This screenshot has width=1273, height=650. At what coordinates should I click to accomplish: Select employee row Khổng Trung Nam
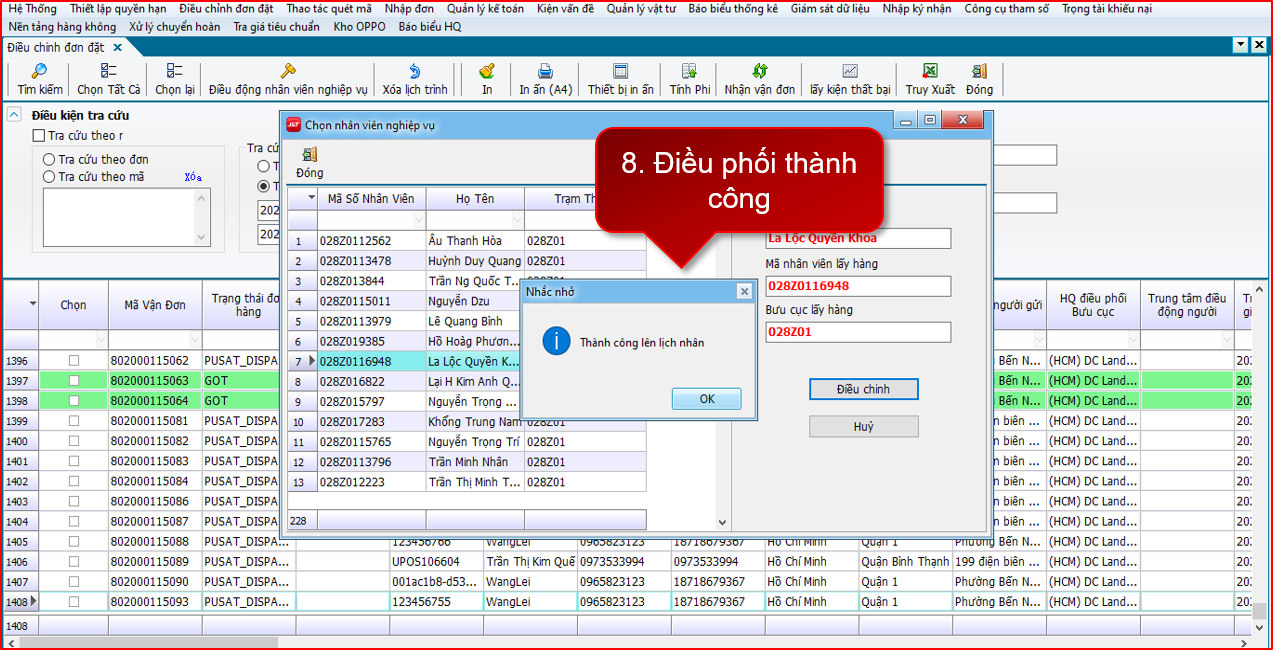pos(467,422)
